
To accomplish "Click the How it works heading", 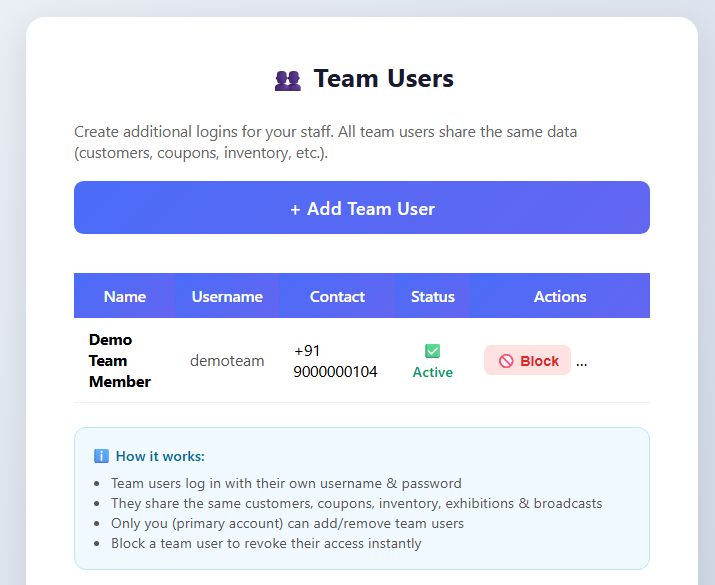I will click(x=160, y=456).
